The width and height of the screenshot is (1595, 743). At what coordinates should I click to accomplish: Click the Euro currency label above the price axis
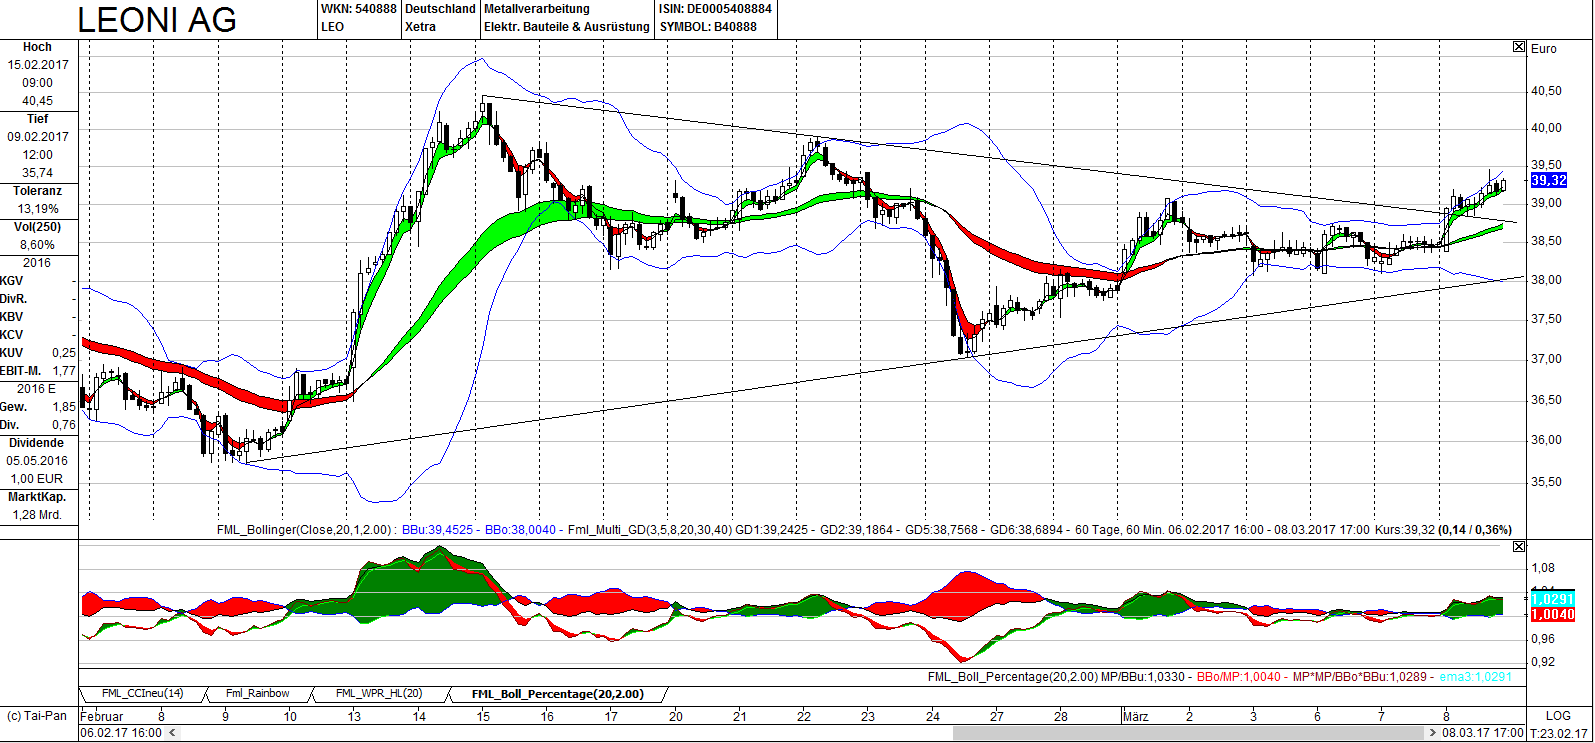pyautogui.click(x=1544, y=49)
